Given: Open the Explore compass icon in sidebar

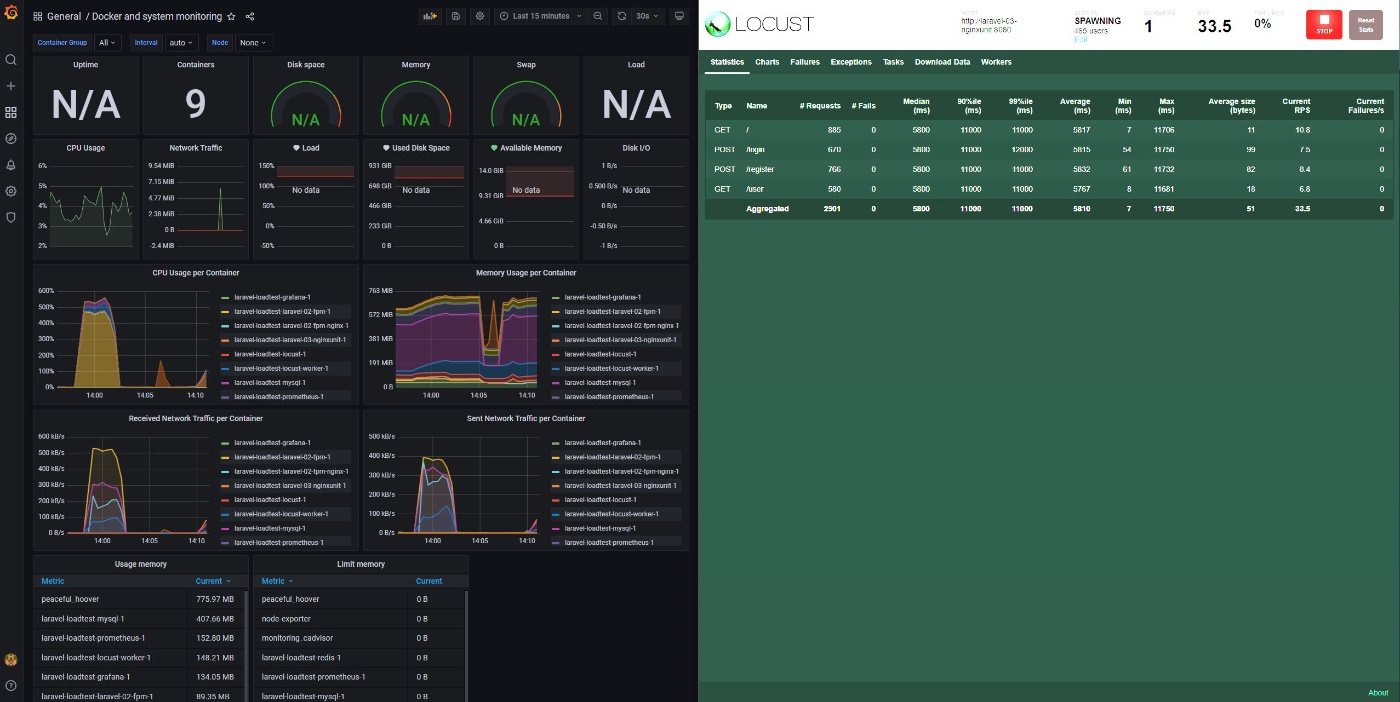Looking at the screenshot, I should click(x=11, y=138).
